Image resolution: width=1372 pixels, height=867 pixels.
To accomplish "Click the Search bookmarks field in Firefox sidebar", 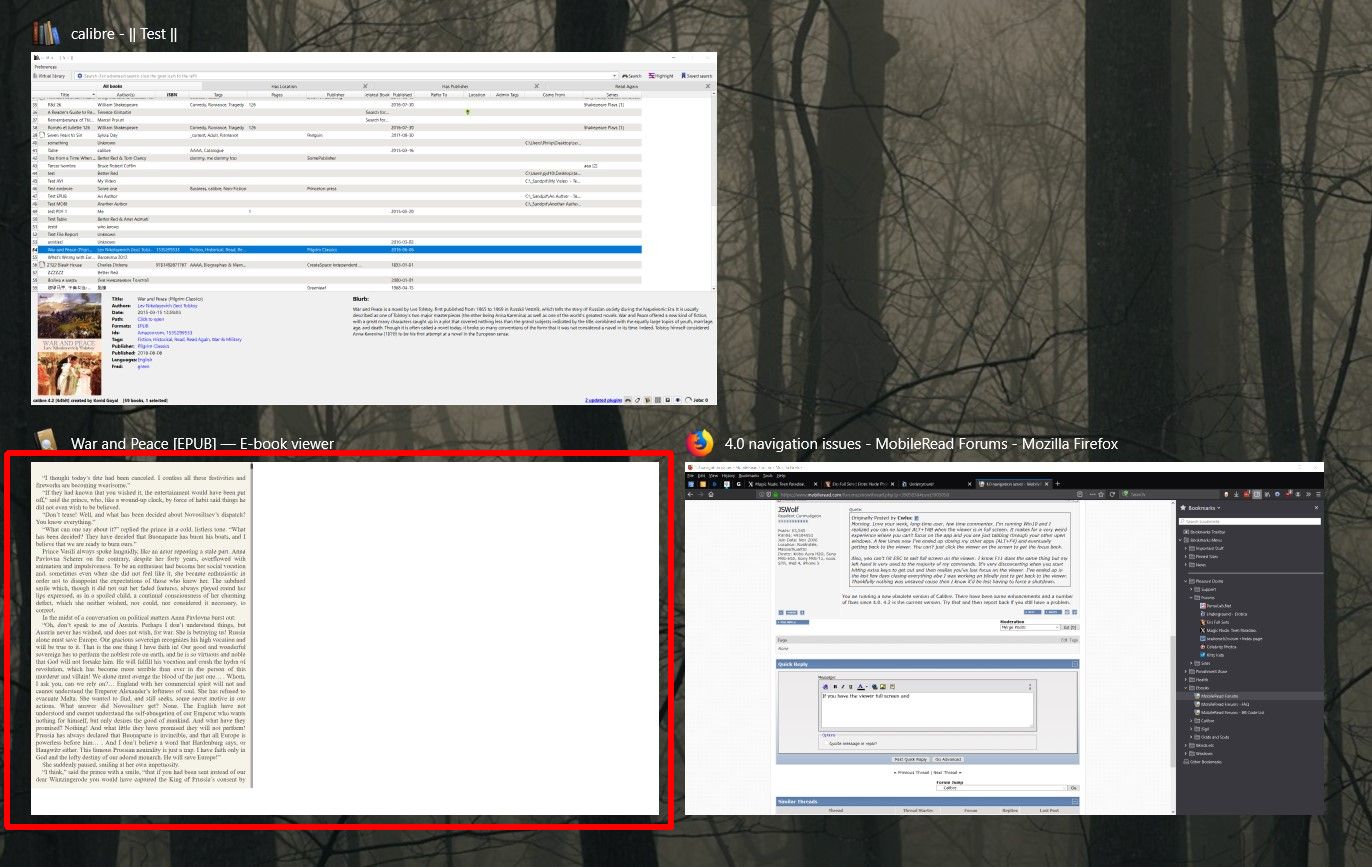I will pyautogui.click(x=1250, y=521).
